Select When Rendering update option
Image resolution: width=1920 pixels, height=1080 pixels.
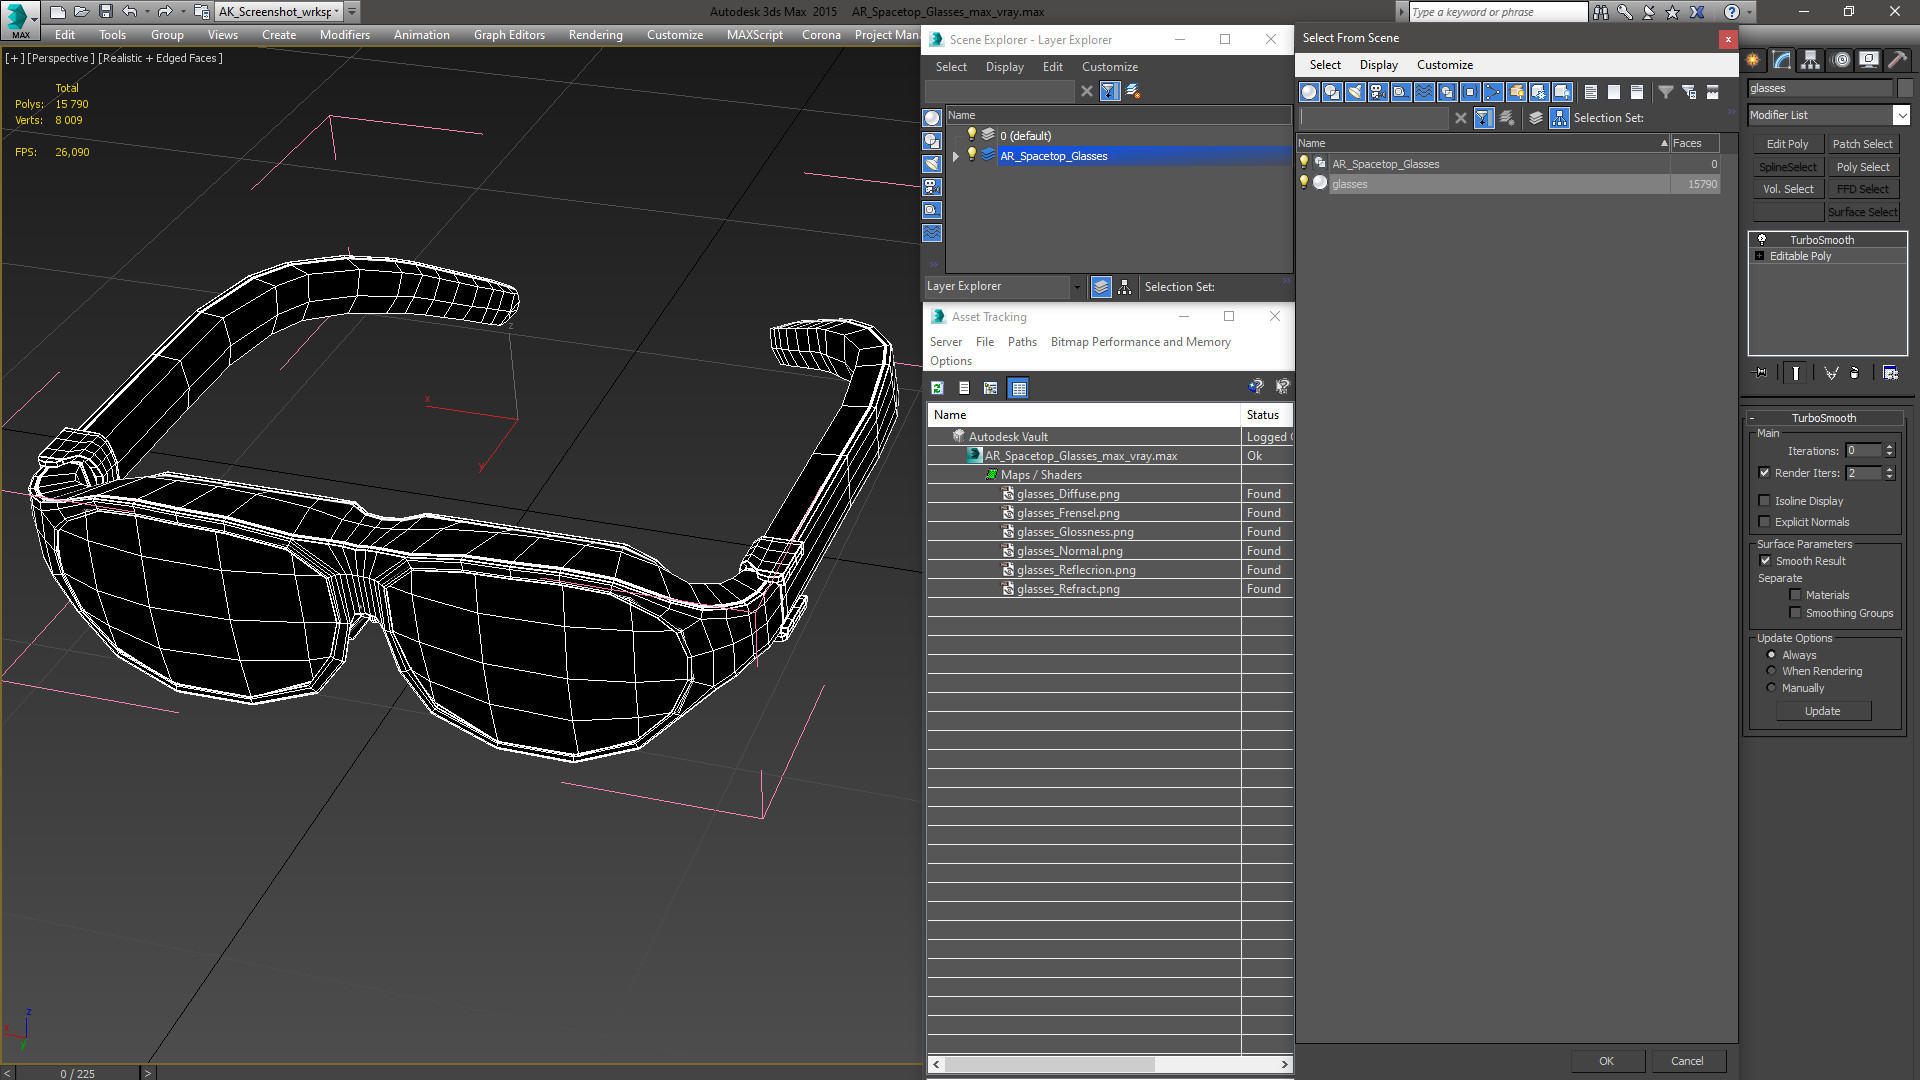pyautogui.click(x=1771, y=671)
